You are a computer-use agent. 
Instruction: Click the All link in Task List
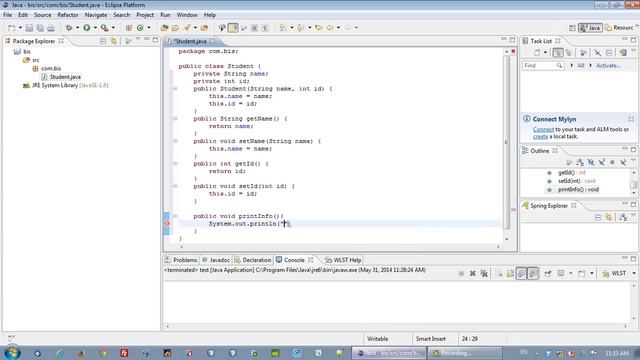[580, 65]
